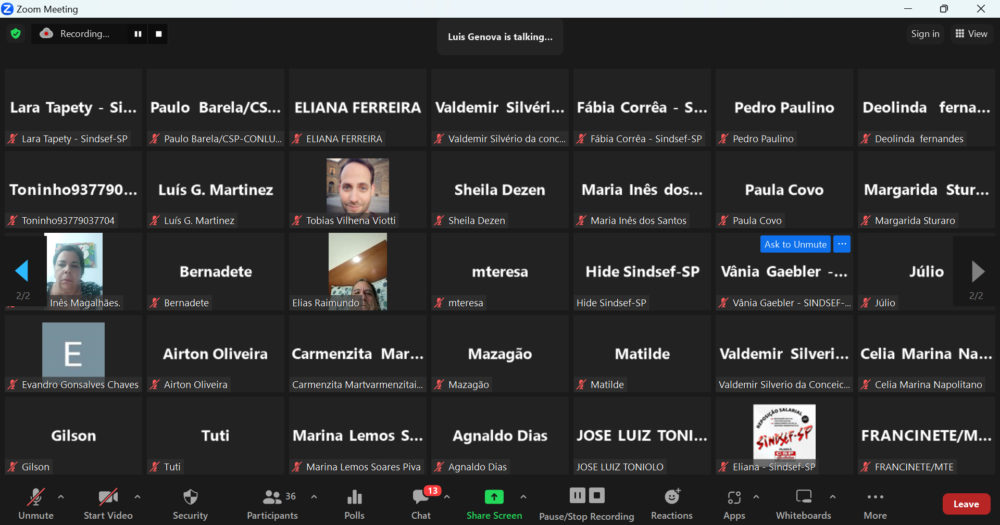Expand the arrow beside Apps
This screenshot has height=525, width=1000.
(756, 496)
